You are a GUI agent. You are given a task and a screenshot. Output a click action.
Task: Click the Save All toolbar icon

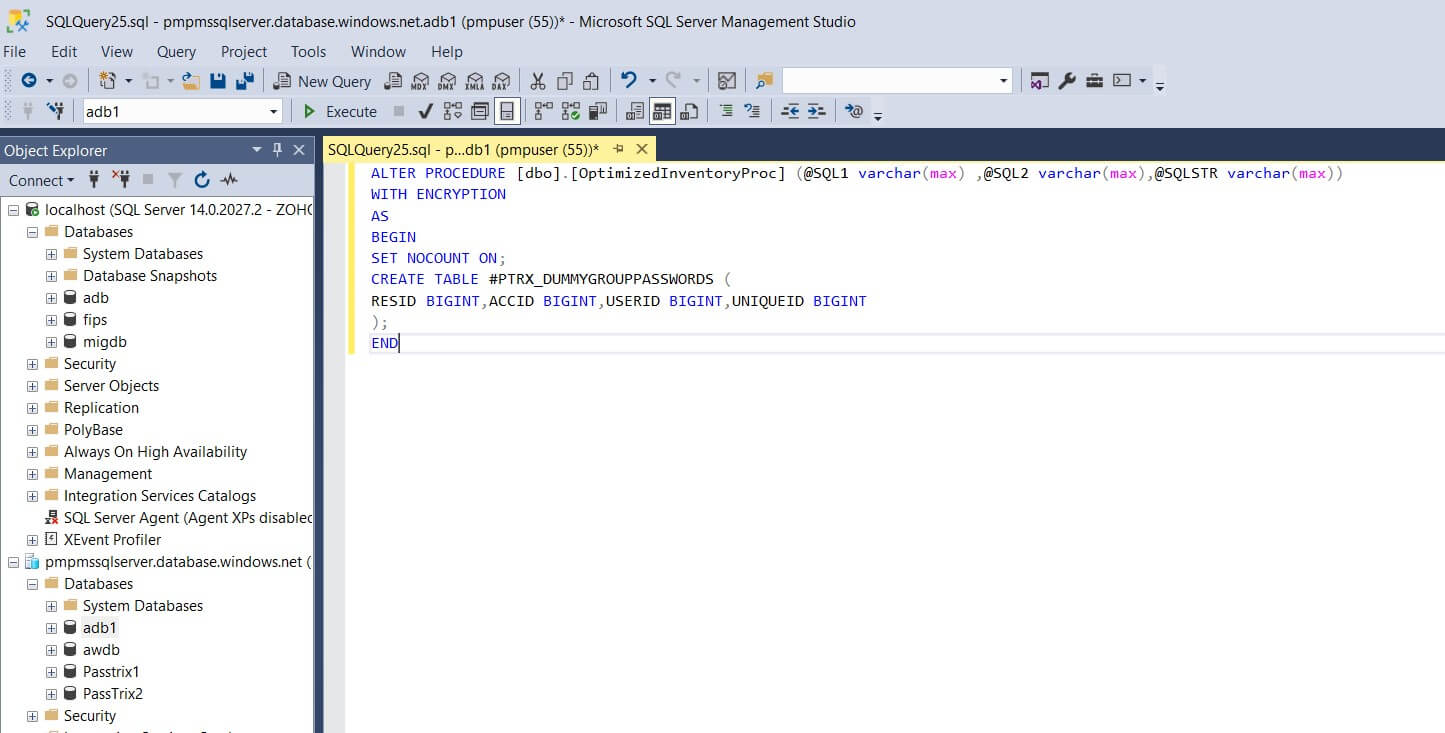click(x=244, y=81)
